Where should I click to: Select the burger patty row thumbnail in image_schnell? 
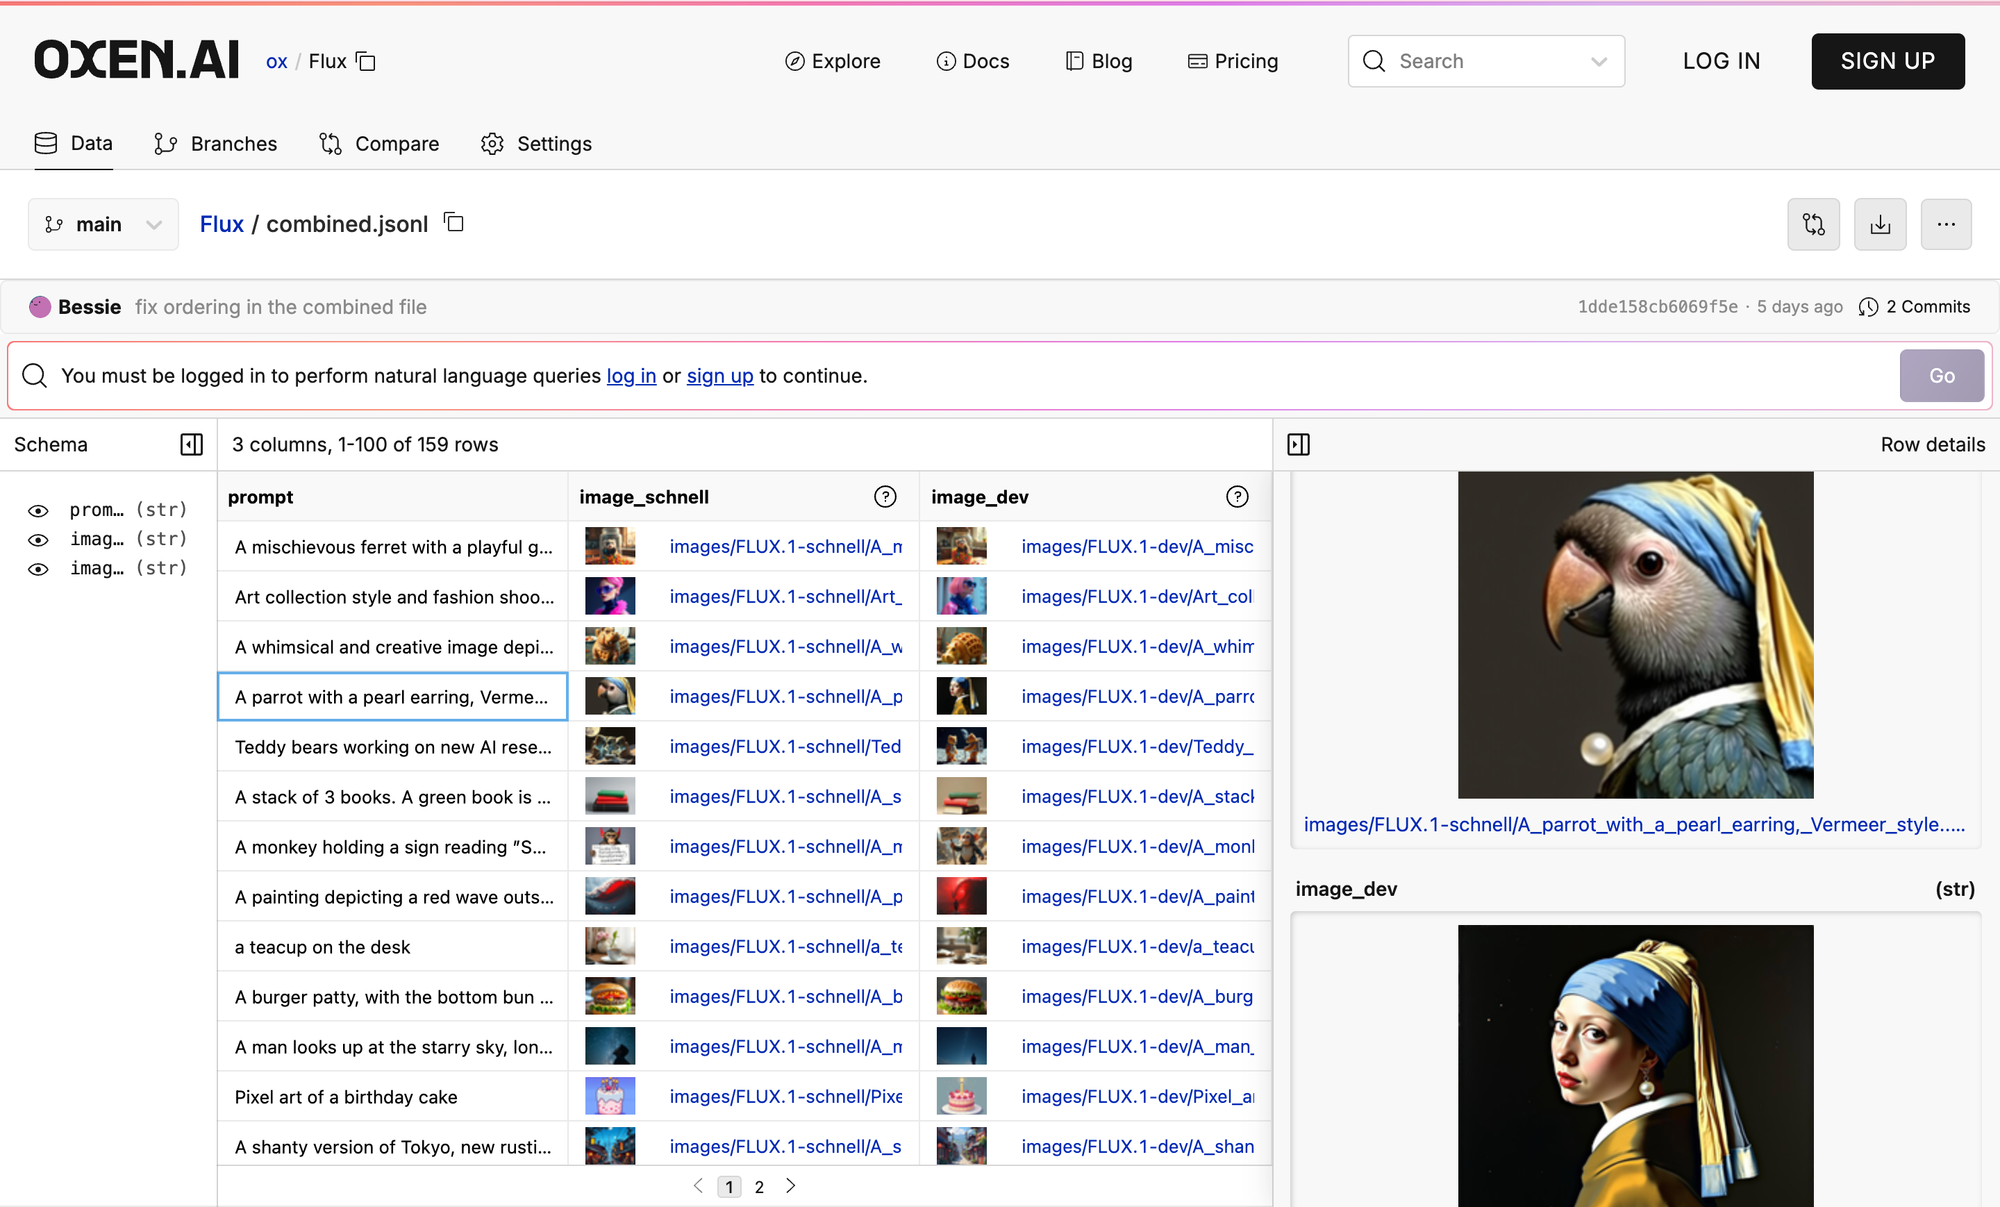tap(610, 996)
